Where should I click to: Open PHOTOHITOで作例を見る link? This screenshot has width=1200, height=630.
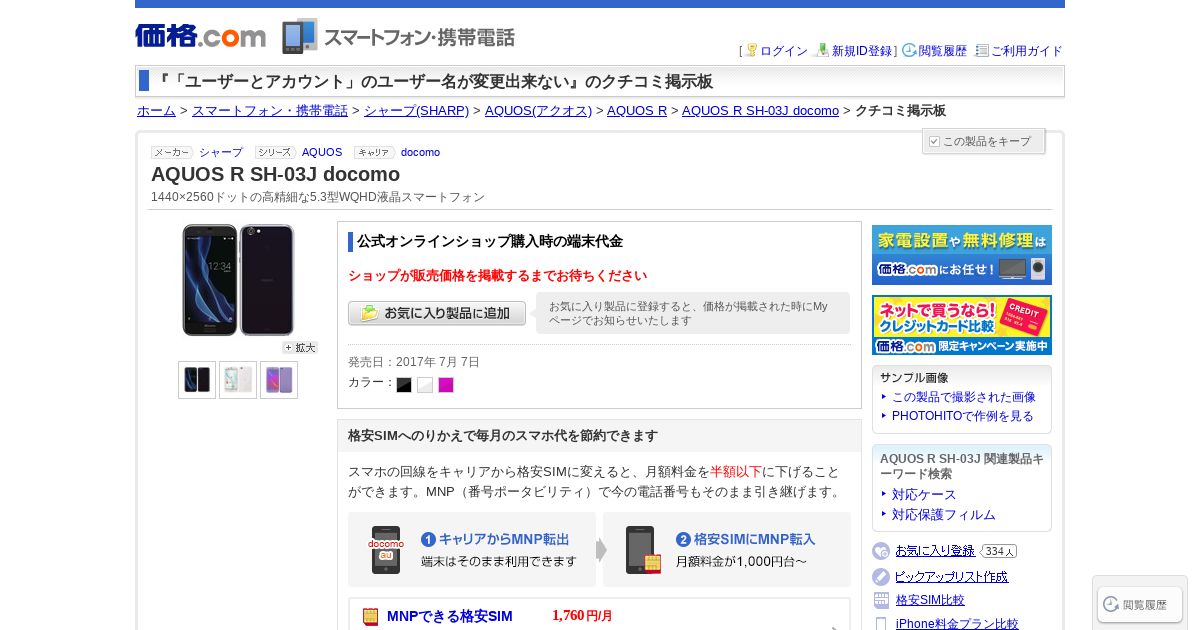click(963, 416)
